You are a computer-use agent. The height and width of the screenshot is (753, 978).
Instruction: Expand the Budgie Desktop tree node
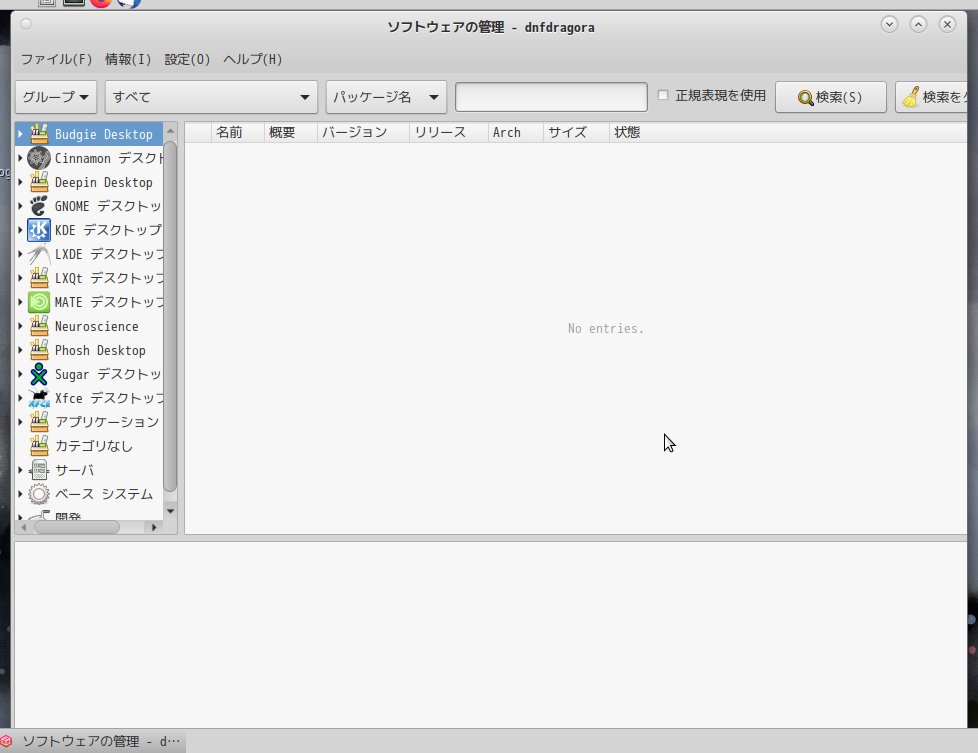(20, 134)
